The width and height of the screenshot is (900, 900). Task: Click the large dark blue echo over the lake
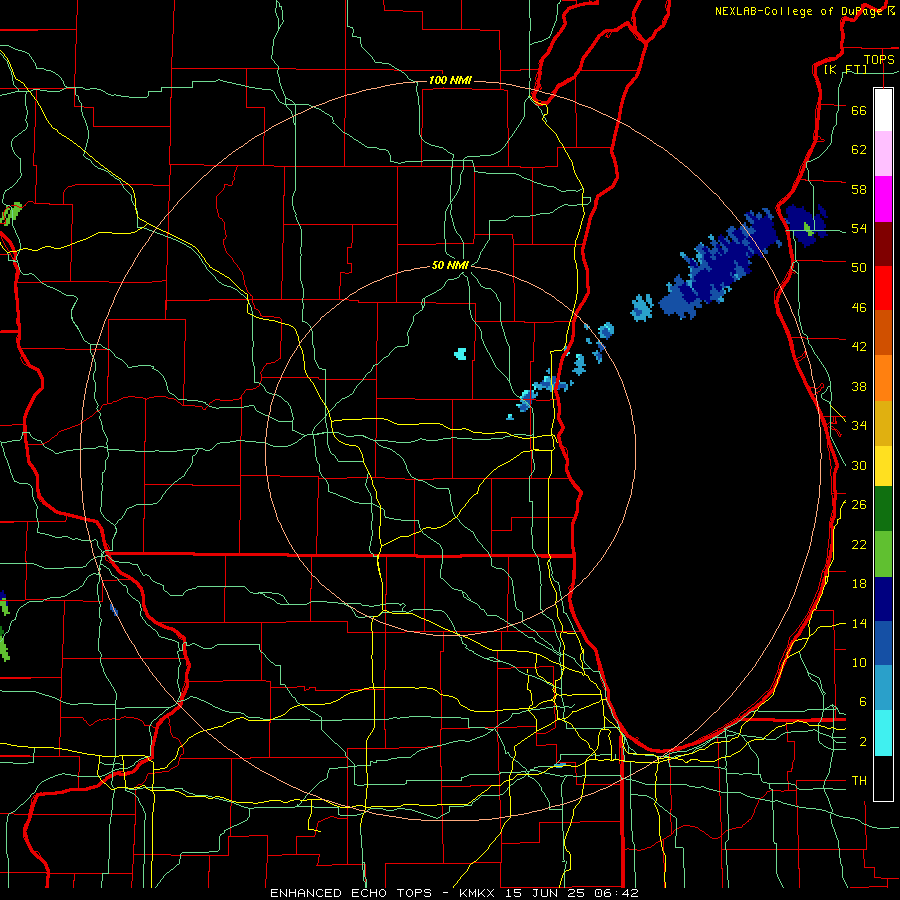(720, 267)
